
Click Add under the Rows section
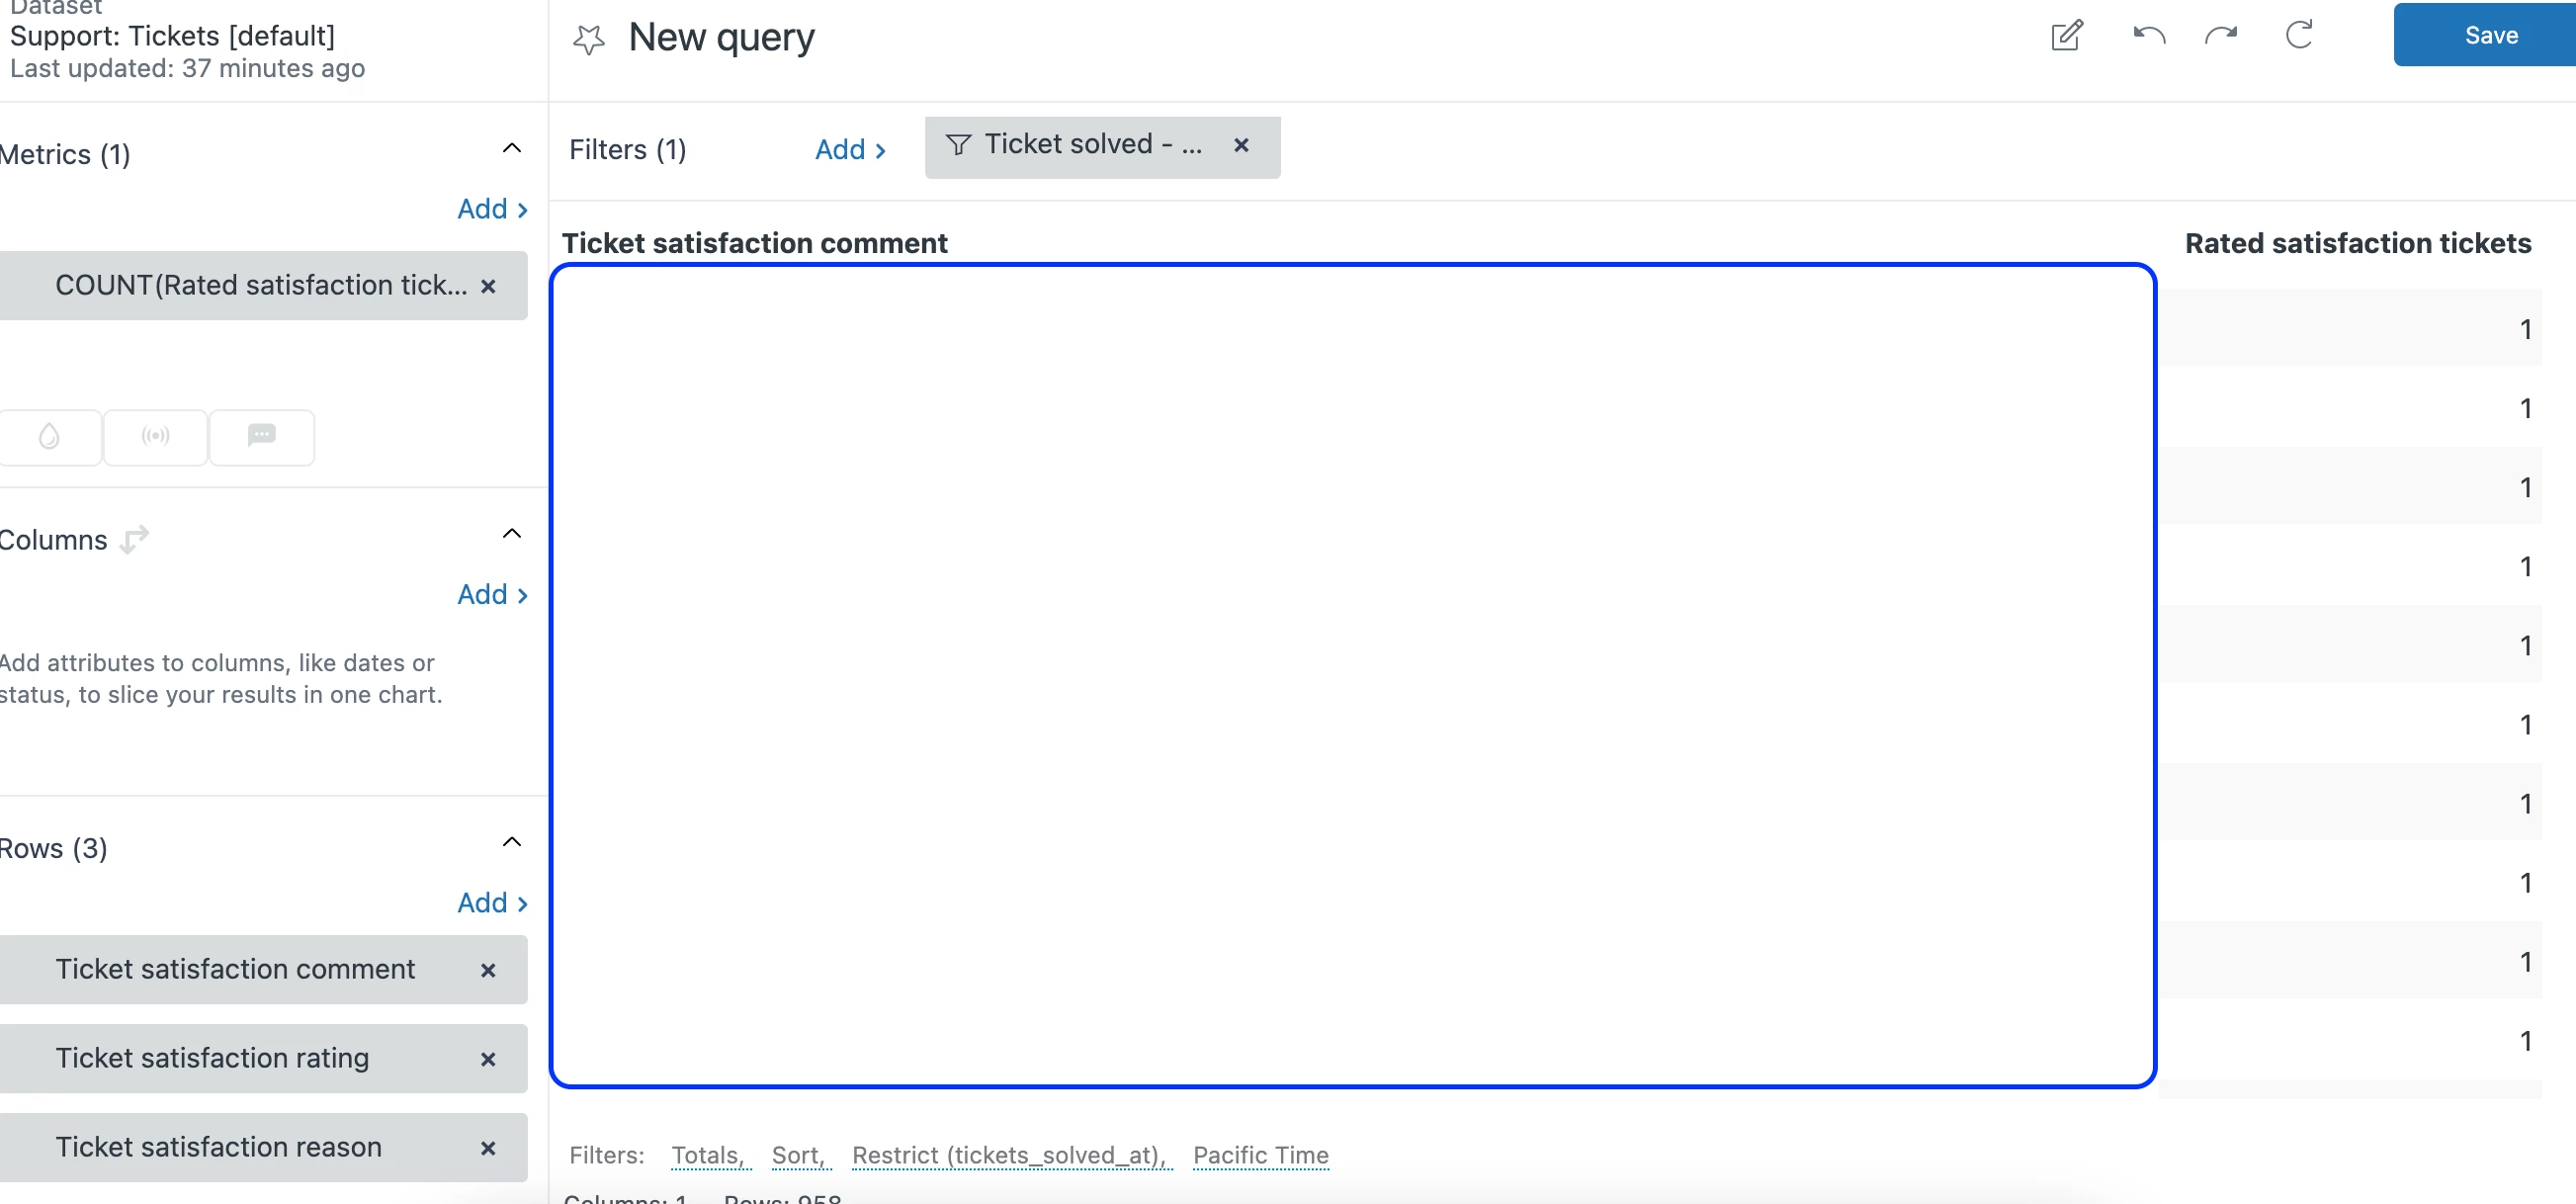coord(492,903)
